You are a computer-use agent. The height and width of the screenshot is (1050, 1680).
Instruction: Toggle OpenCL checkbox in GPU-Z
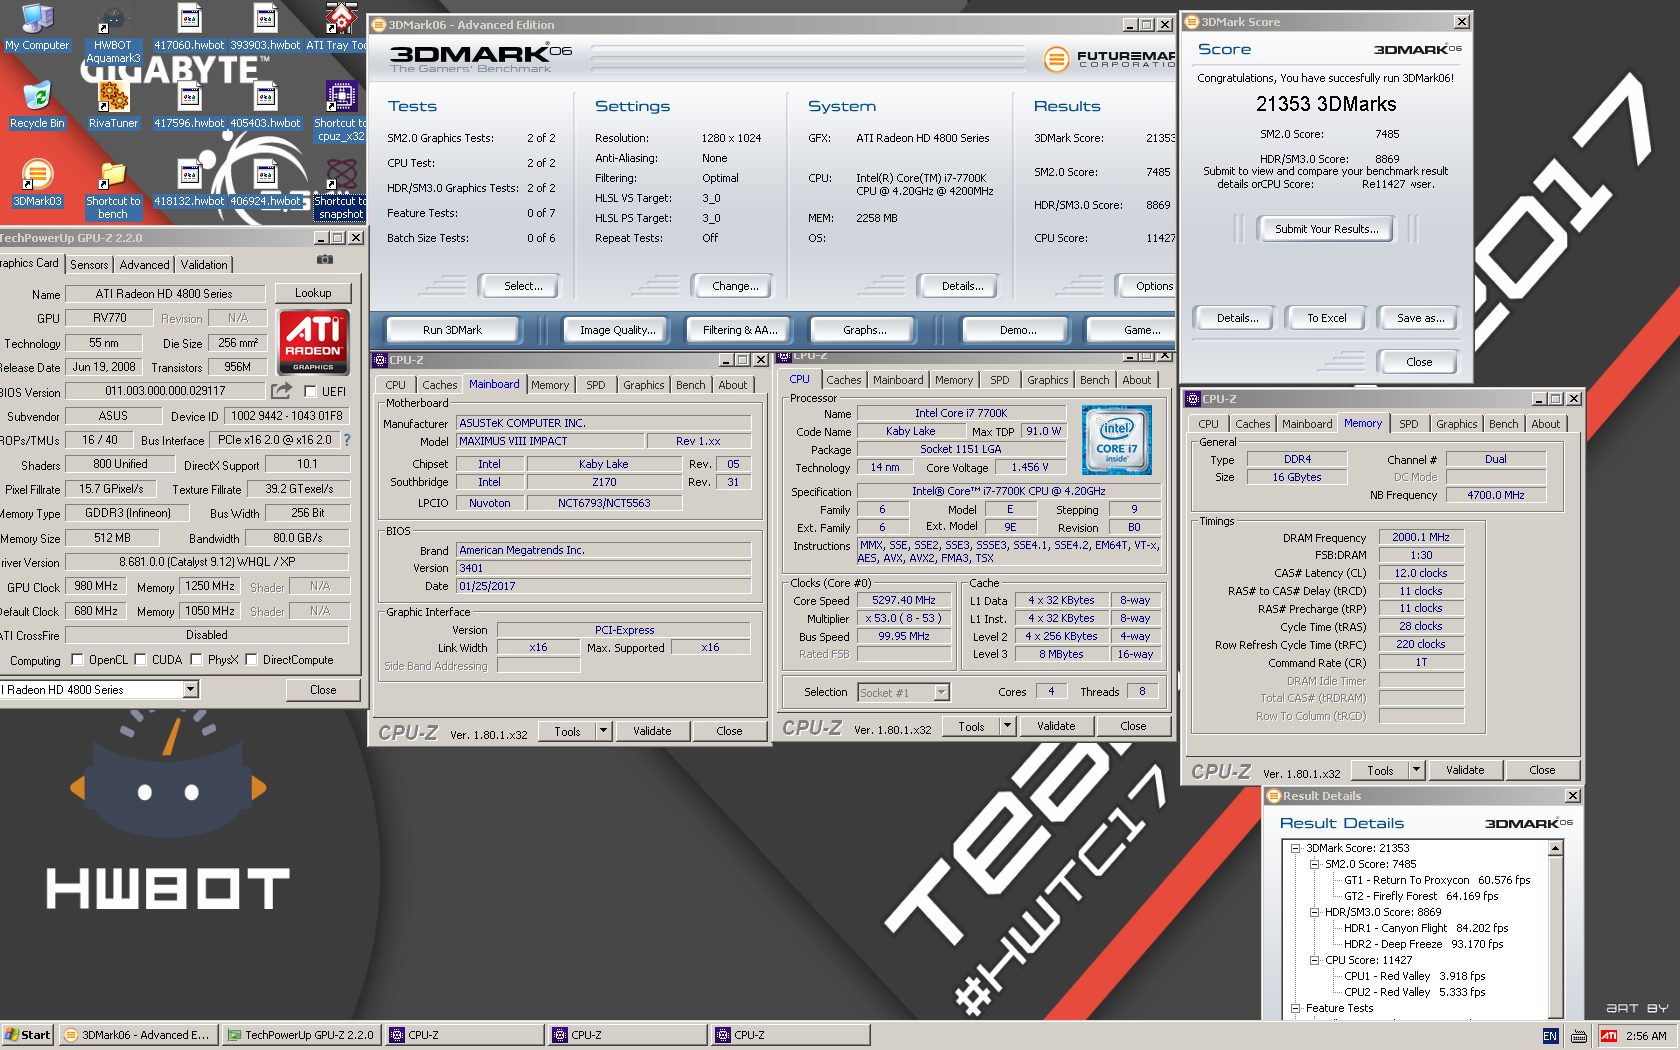coord(77,660)
